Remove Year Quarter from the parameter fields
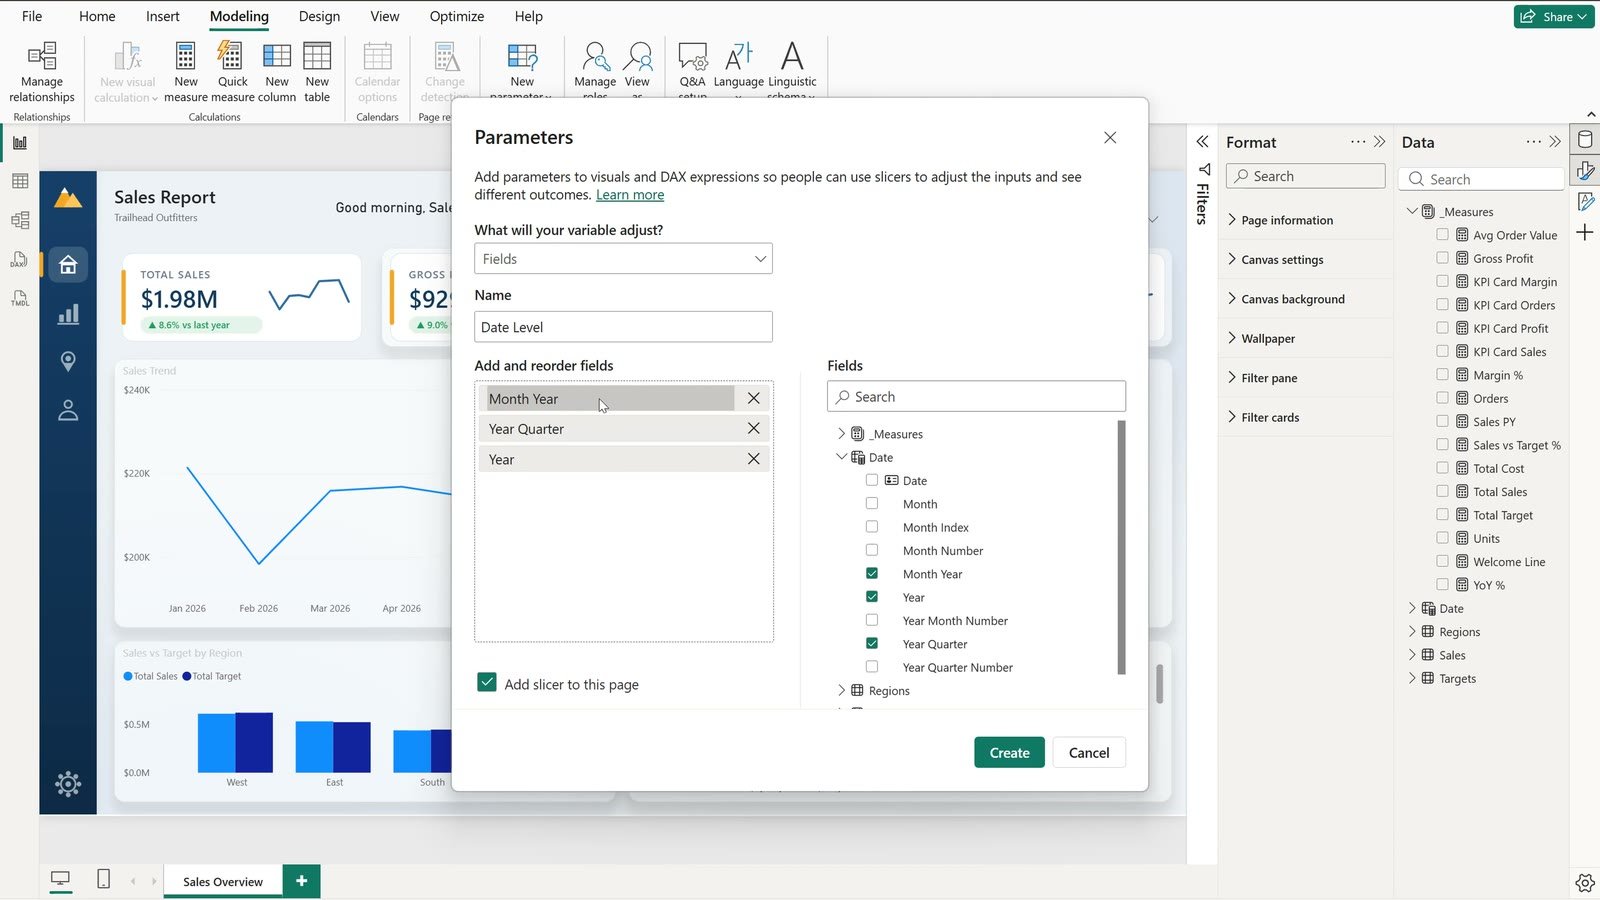Viewport: 1600px width, 900px height. point(754,428)
